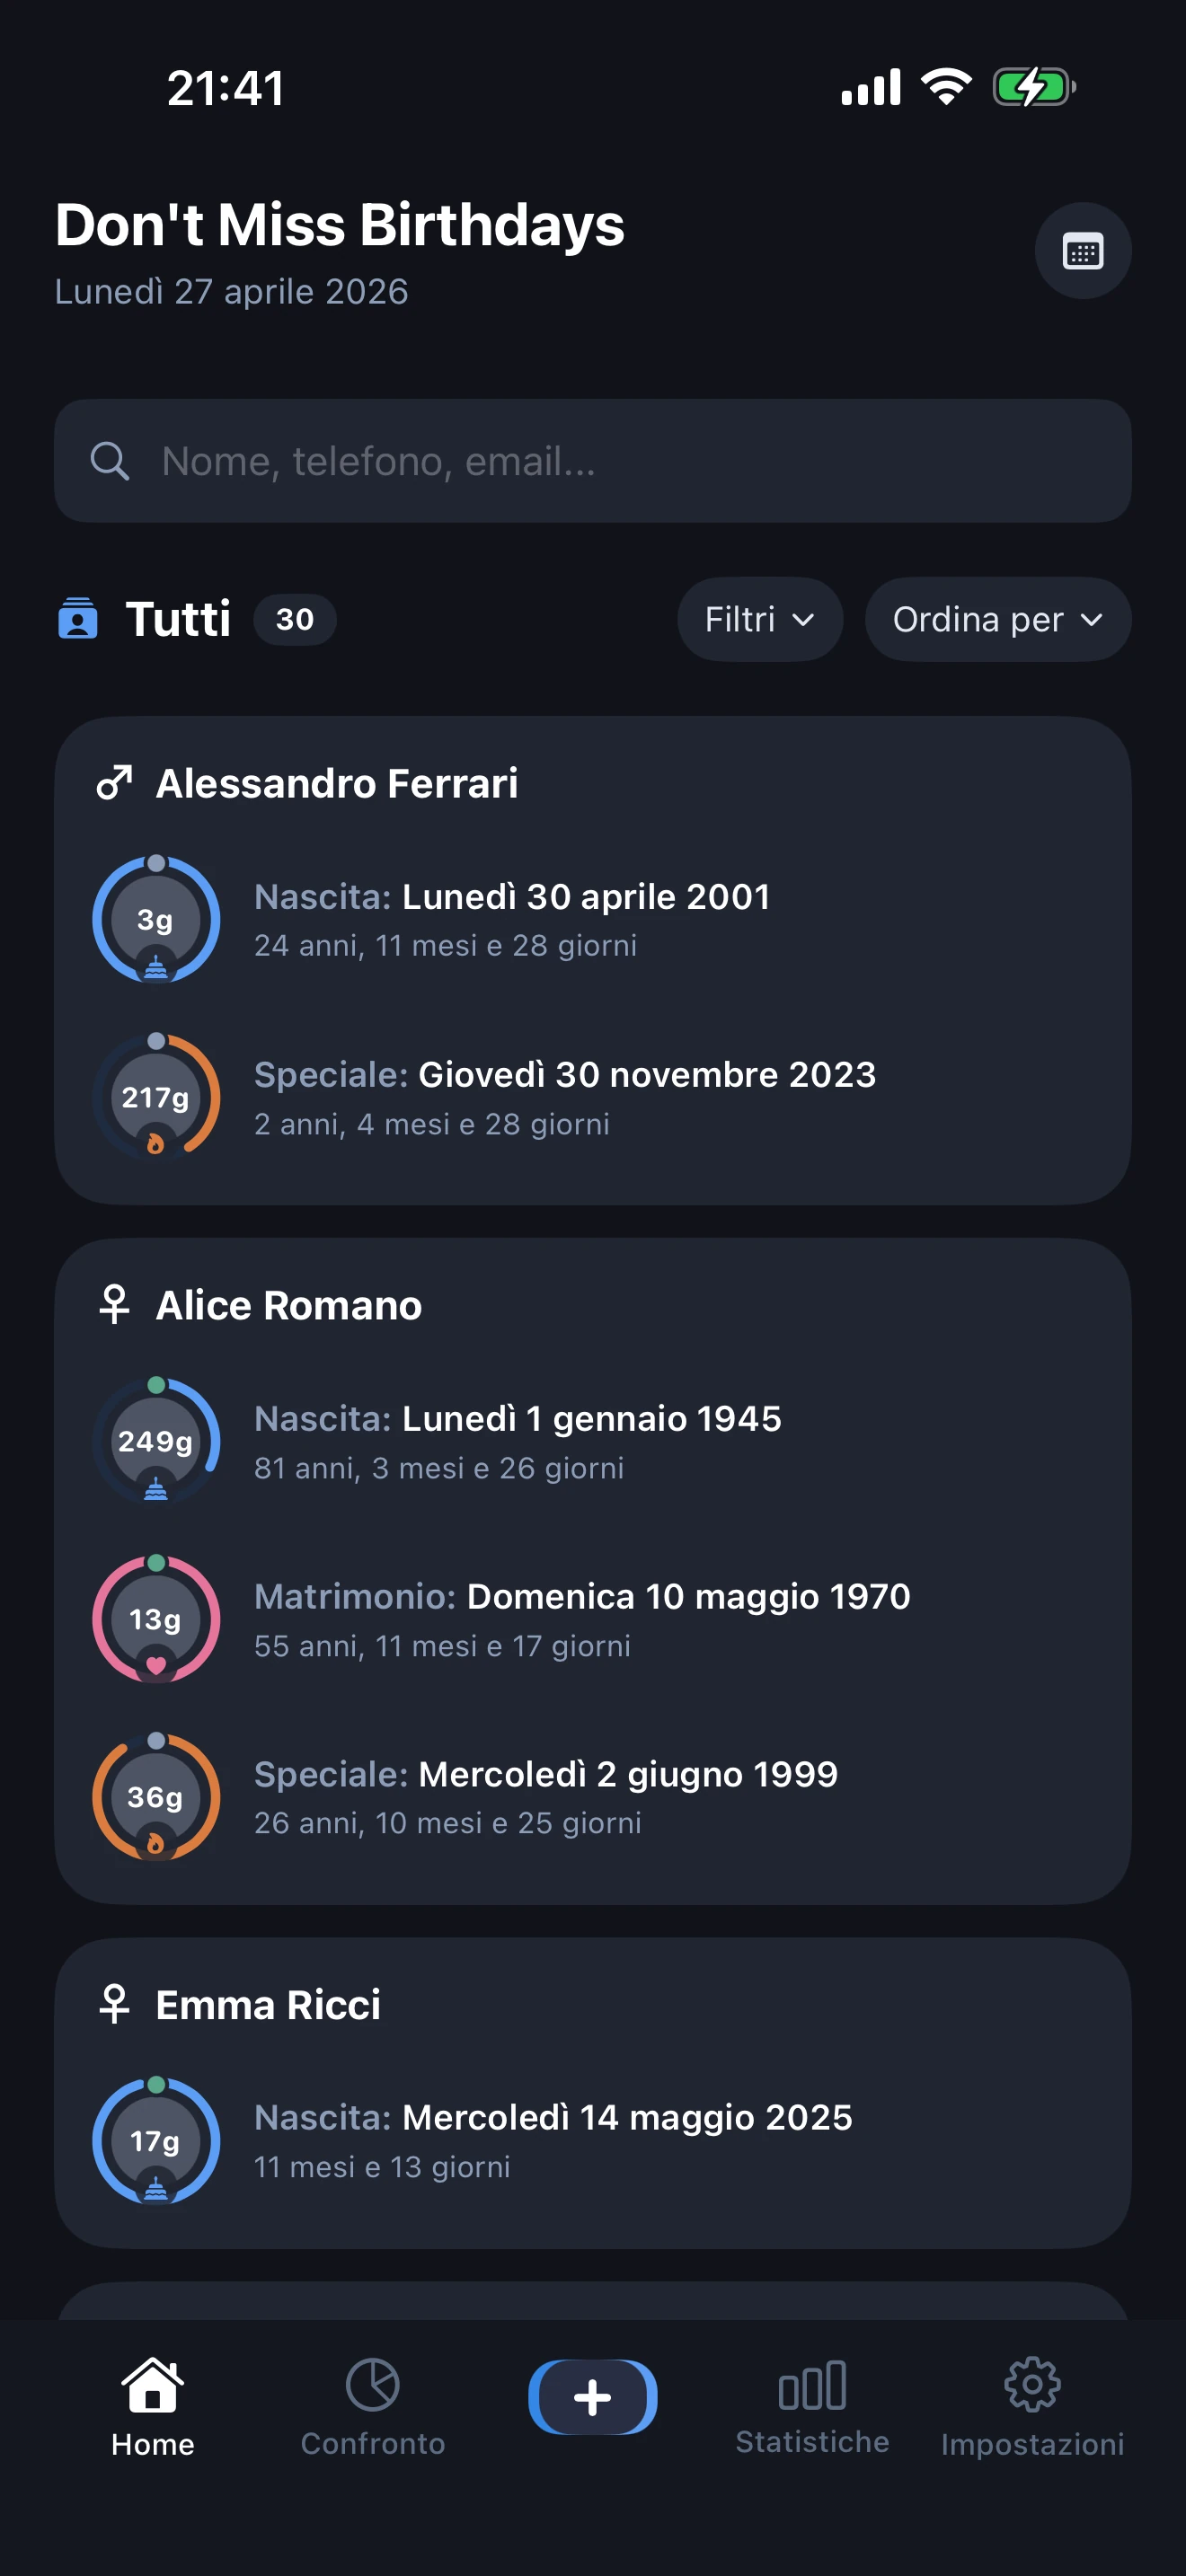Expand the Filtri dropdown
The width and height of the screenshot is (1186, 2576).
(x=759, y=619)
